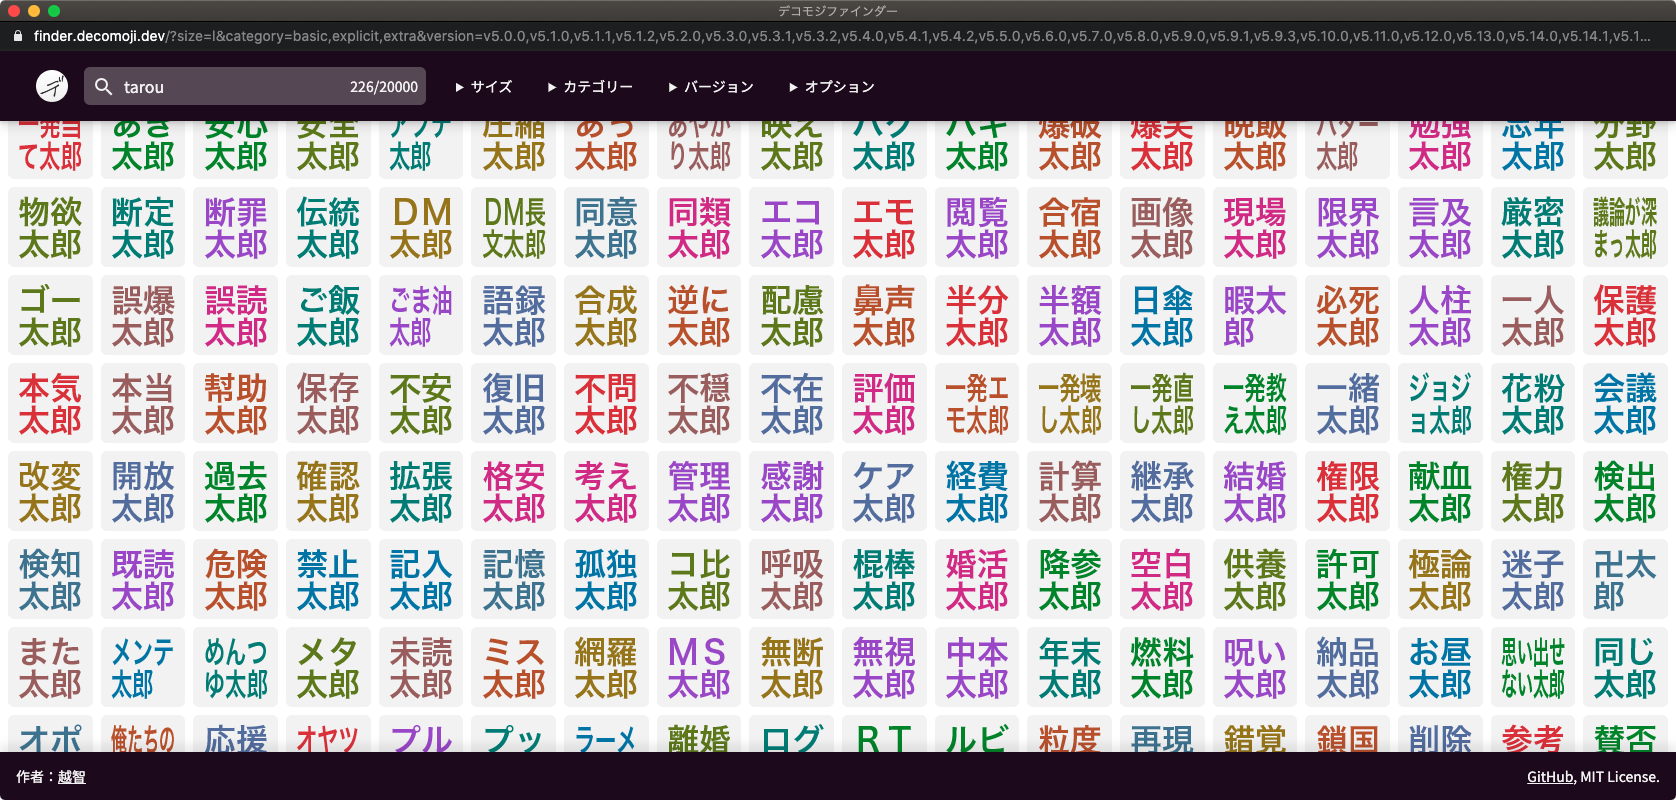The image size is (1676, 800).
Task: Select the 必死太郎 emoji
Action: (x=1348, y=316)
